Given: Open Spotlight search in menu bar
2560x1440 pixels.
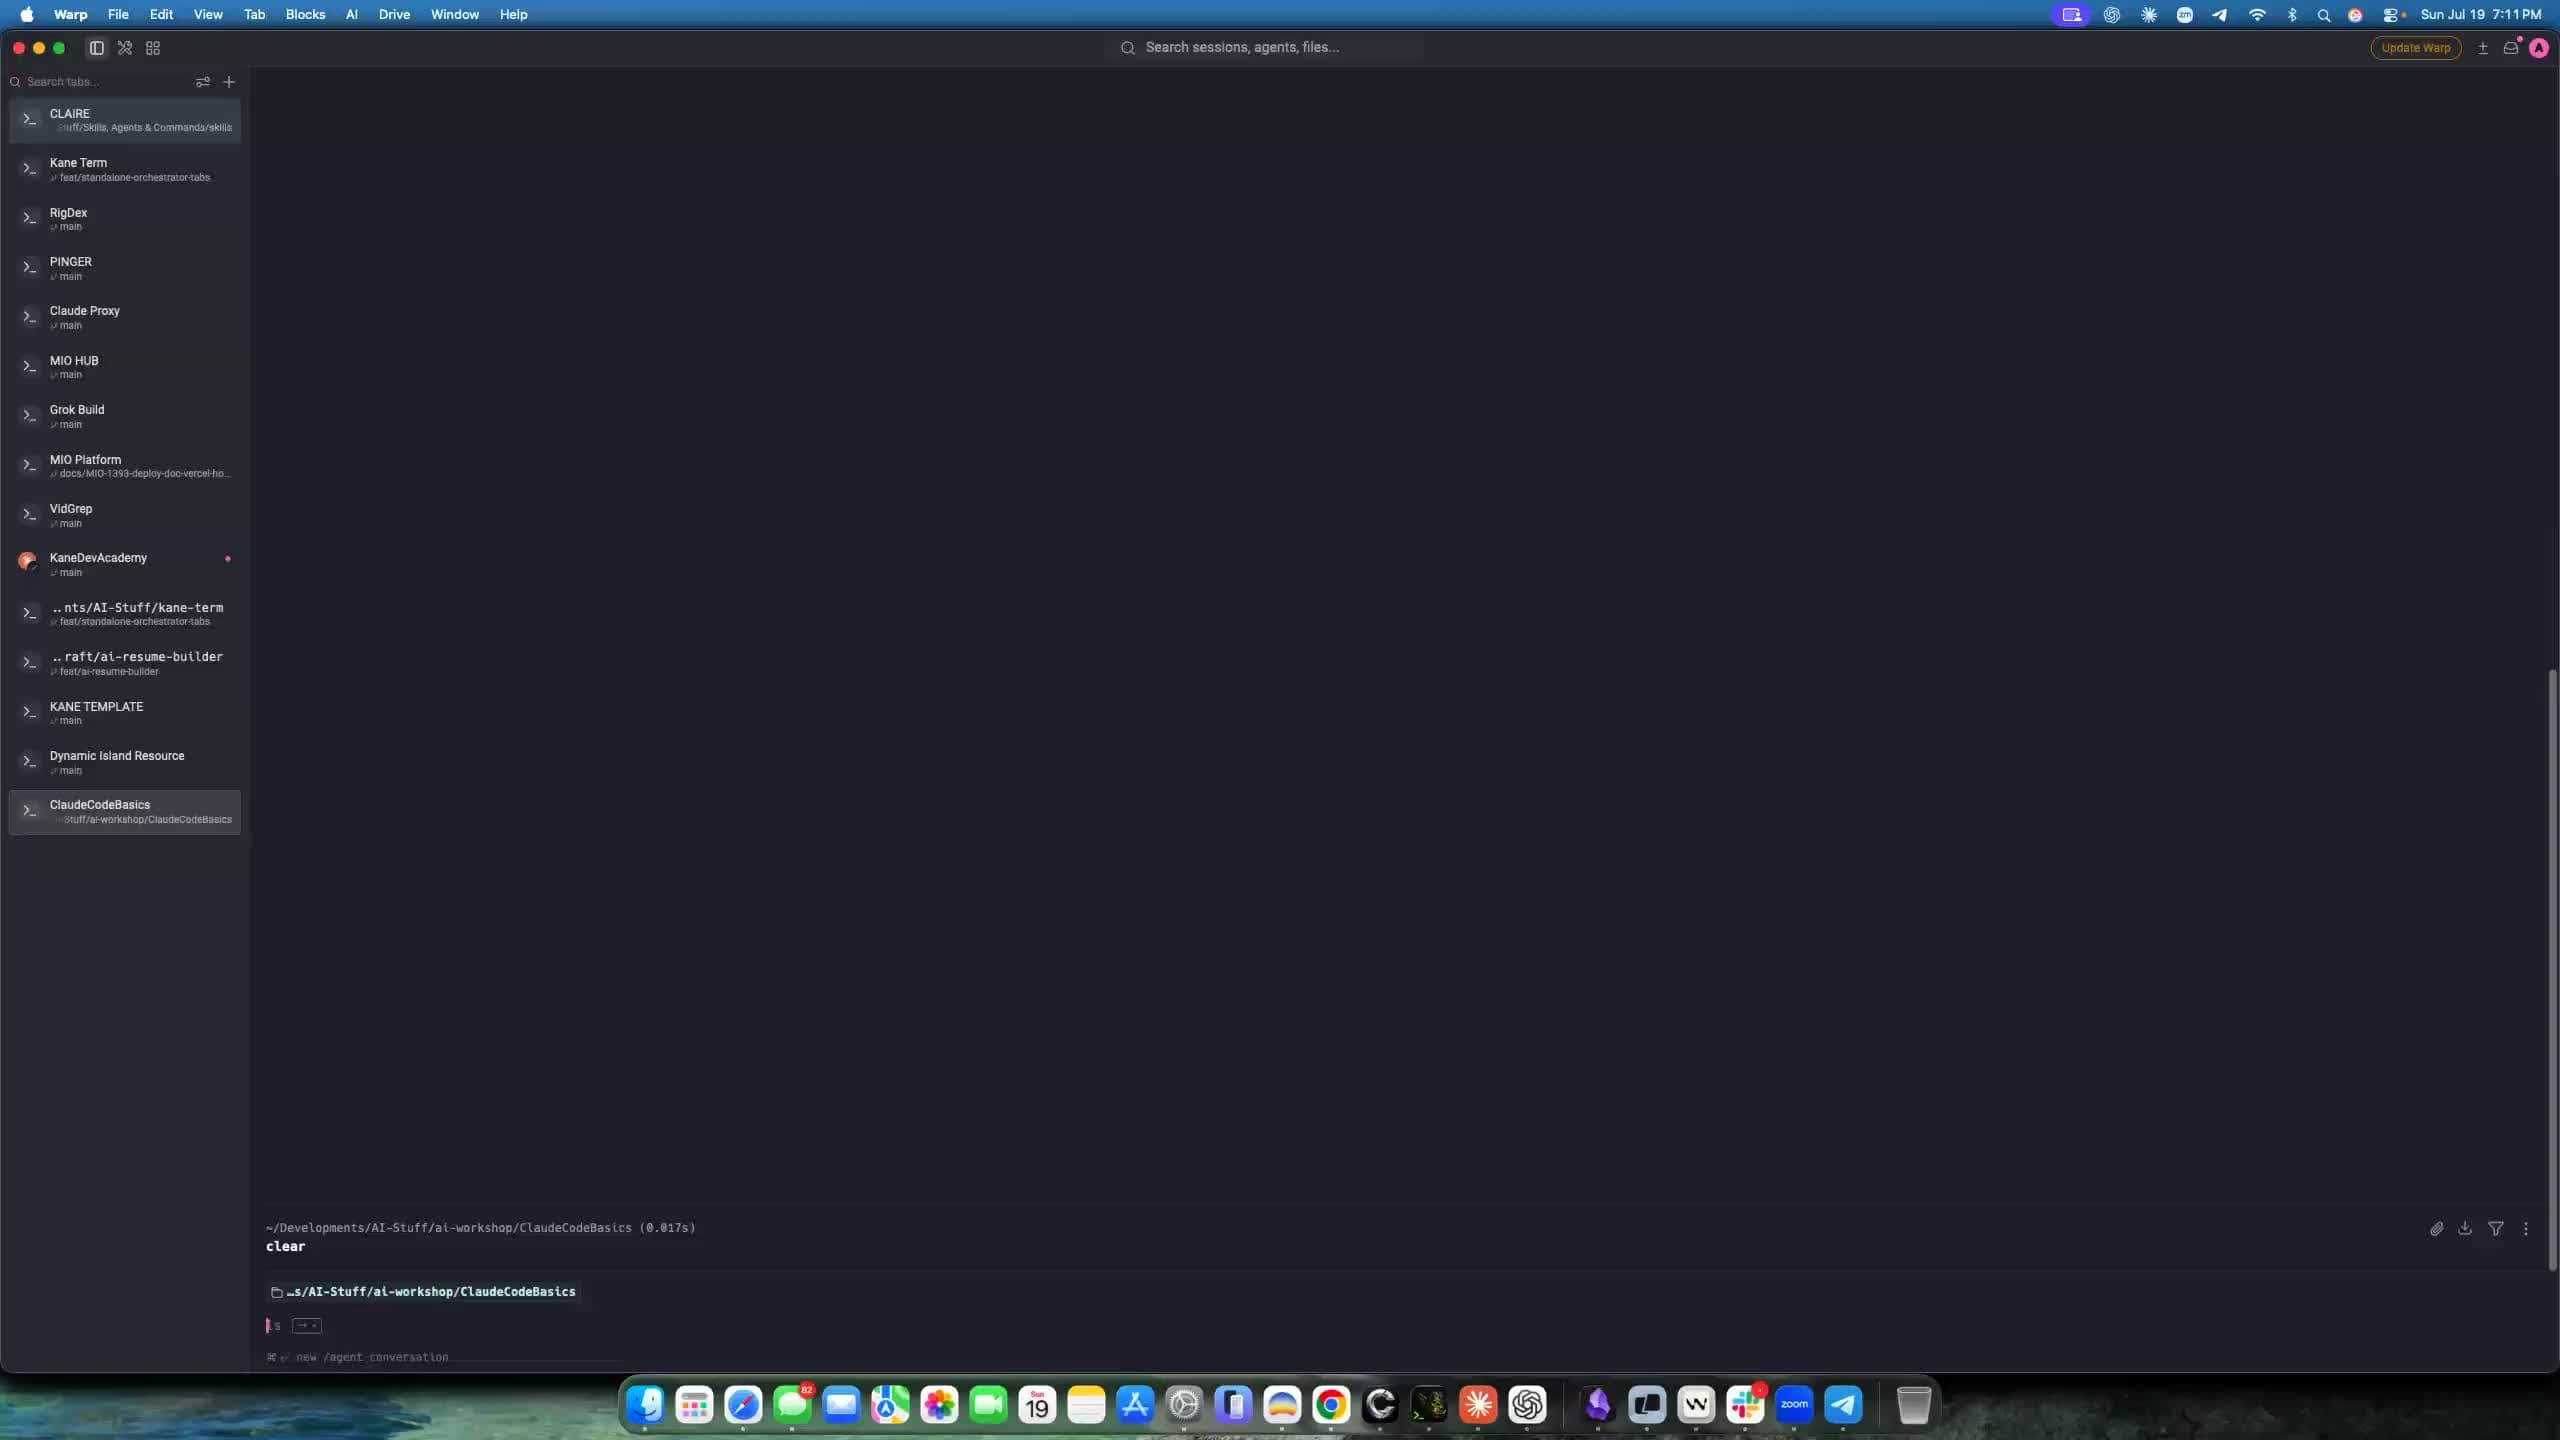Looking at the screenshot, I should [x=2324, y=15].
